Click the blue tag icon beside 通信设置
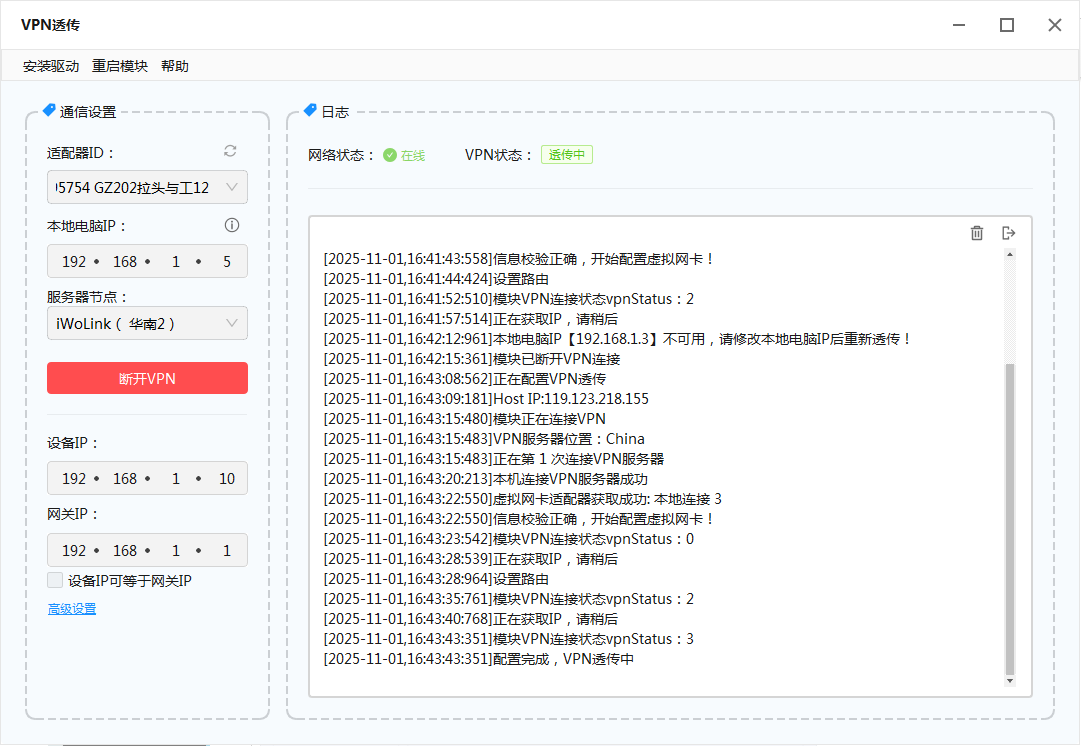Viewport: 1081px width, 746px height. click(x=49, y=111)
